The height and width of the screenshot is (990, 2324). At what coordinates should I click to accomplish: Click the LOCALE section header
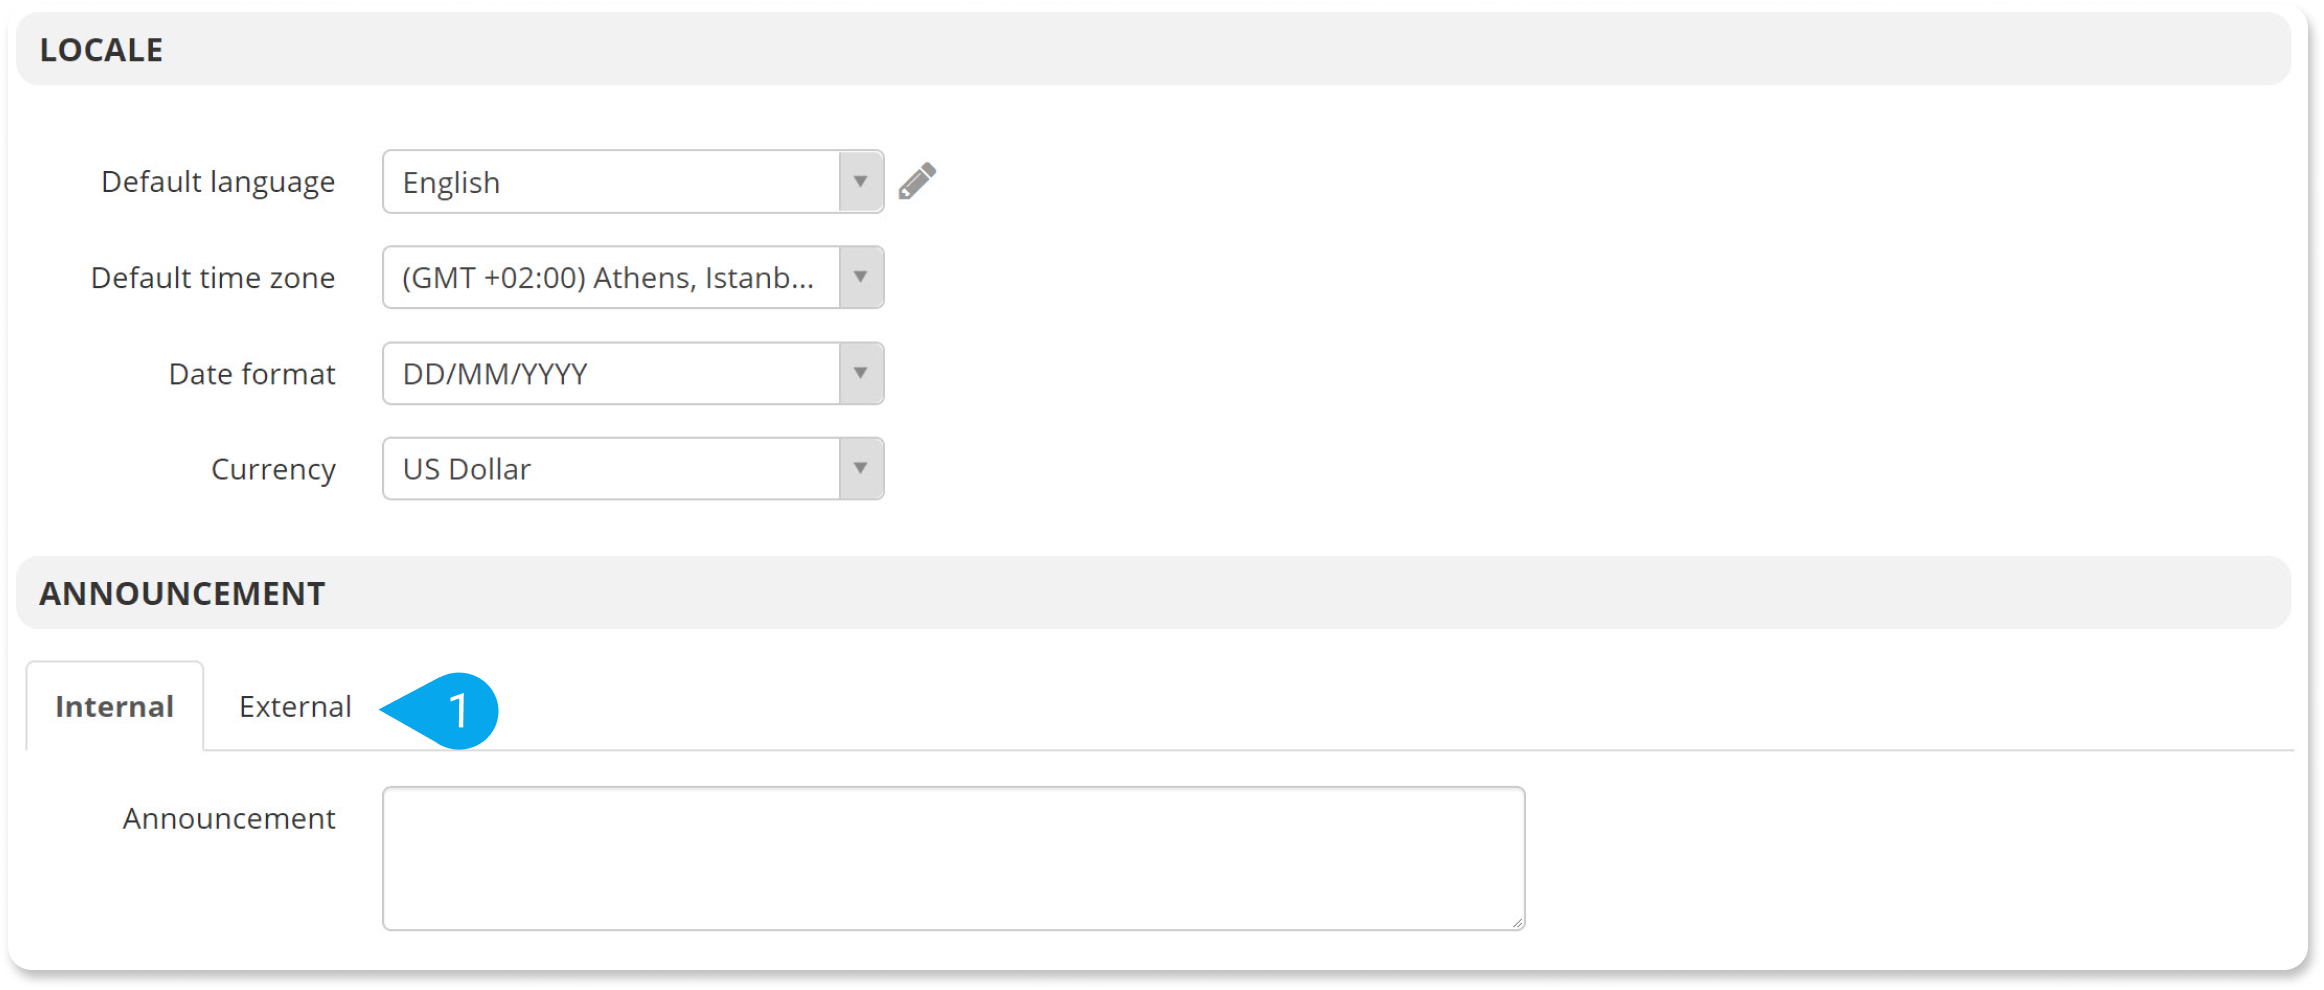(x=101, y=48)
